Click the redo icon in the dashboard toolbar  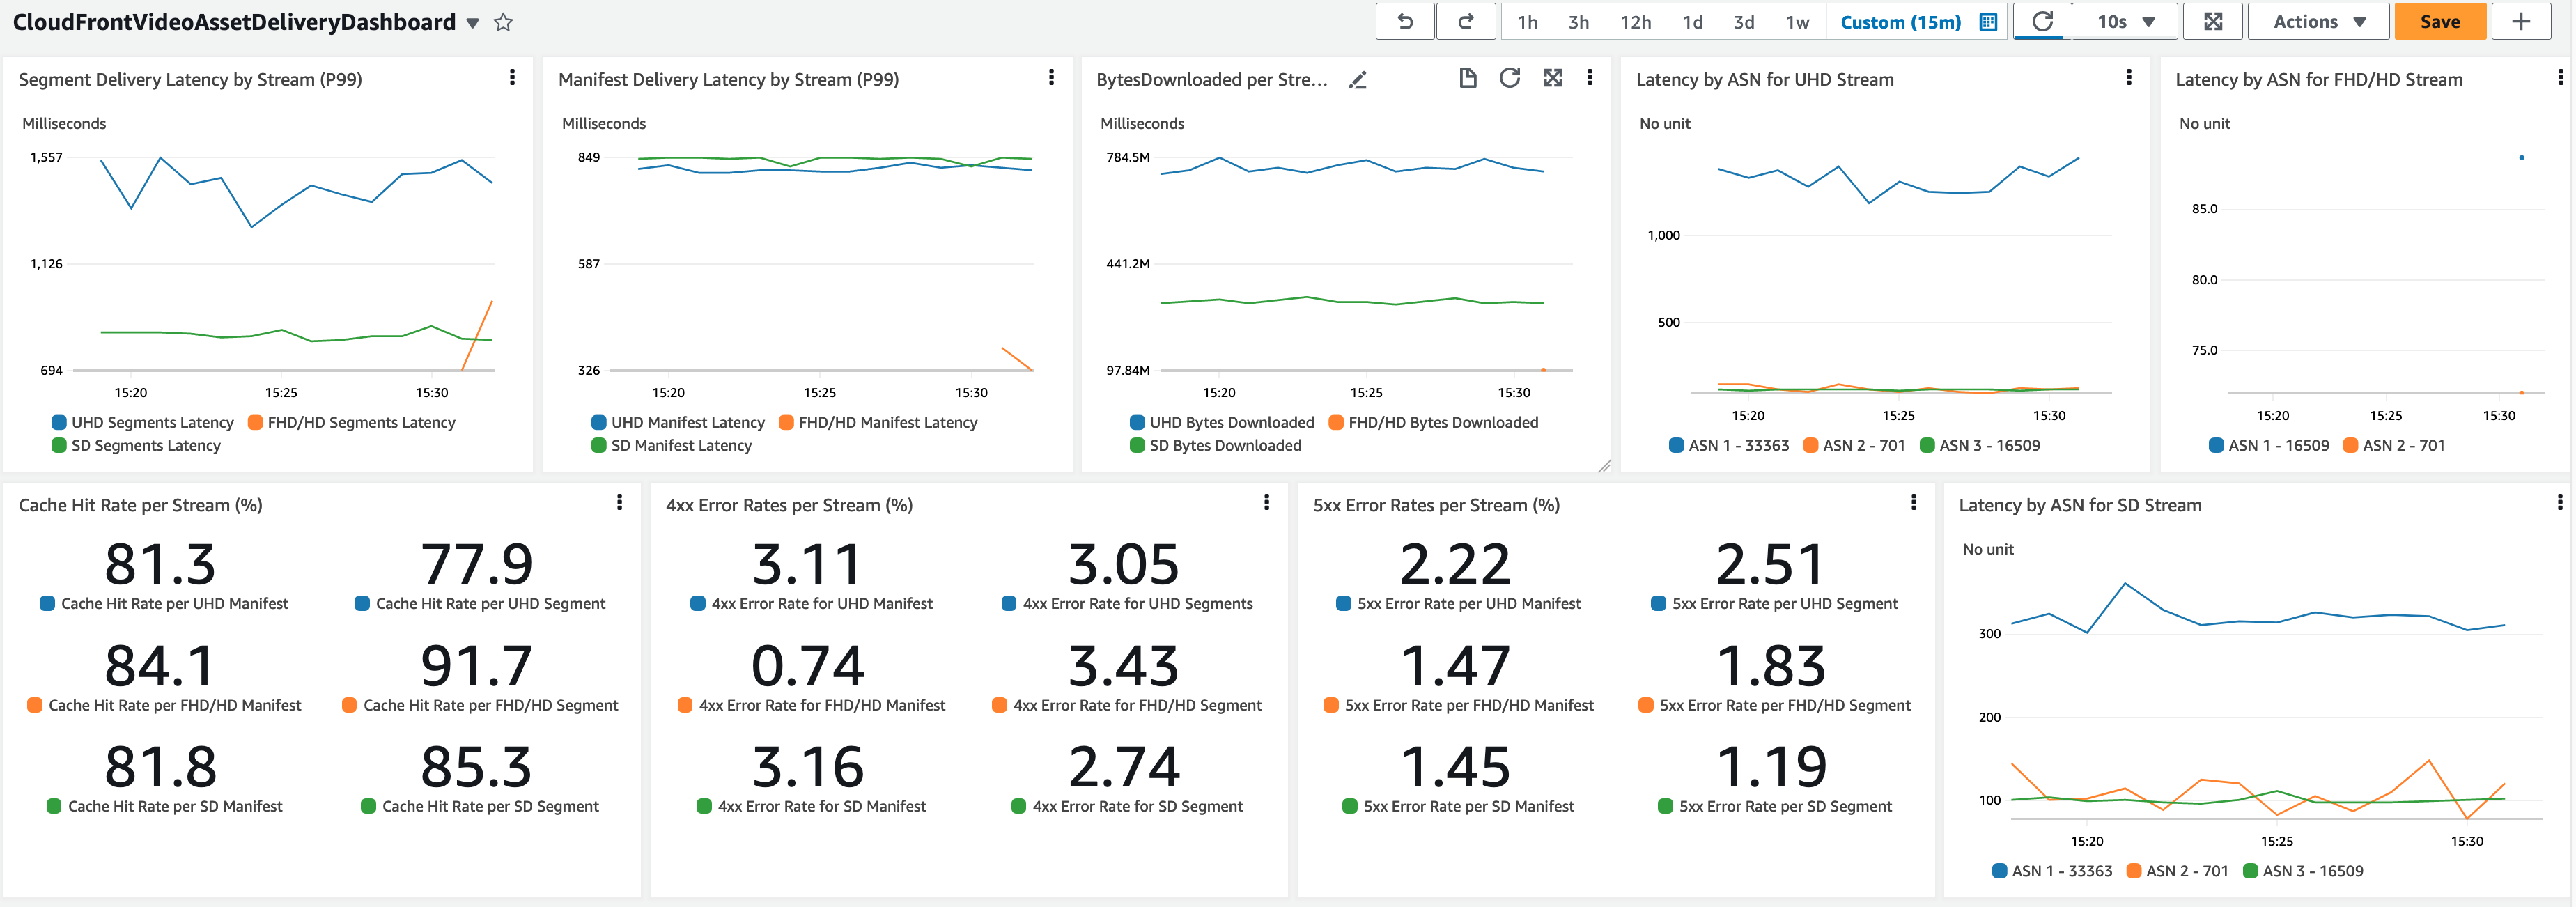click(x=1466, y=21)
